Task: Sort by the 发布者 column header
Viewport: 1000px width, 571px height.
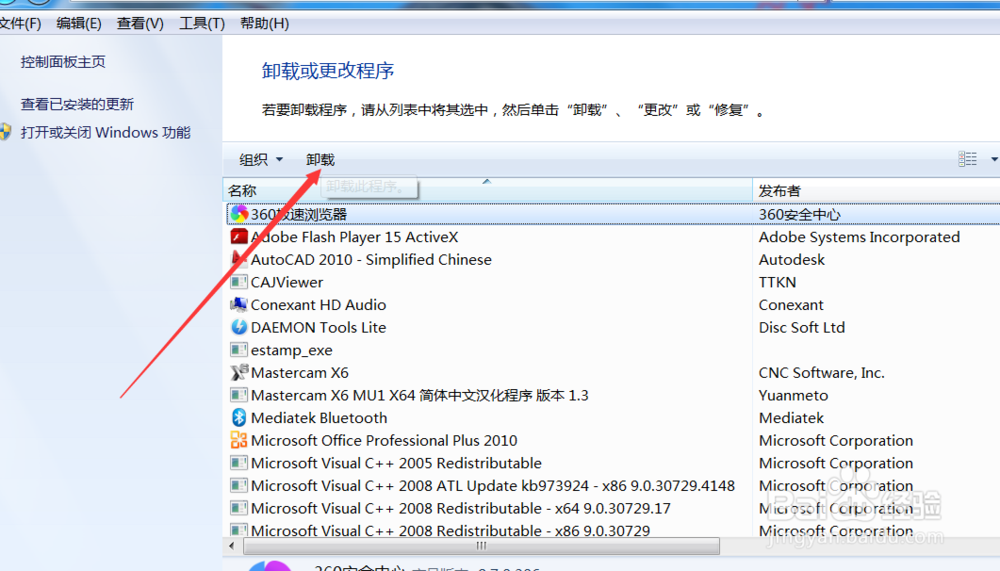Action: point(876,191)
